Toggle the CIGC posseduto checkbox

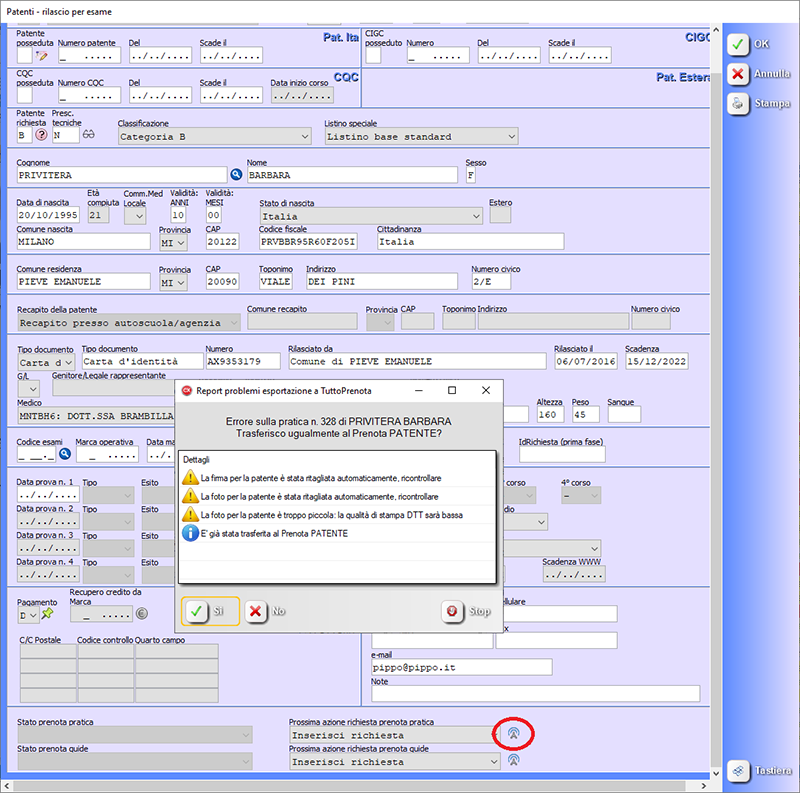click(x=373, y=56)
